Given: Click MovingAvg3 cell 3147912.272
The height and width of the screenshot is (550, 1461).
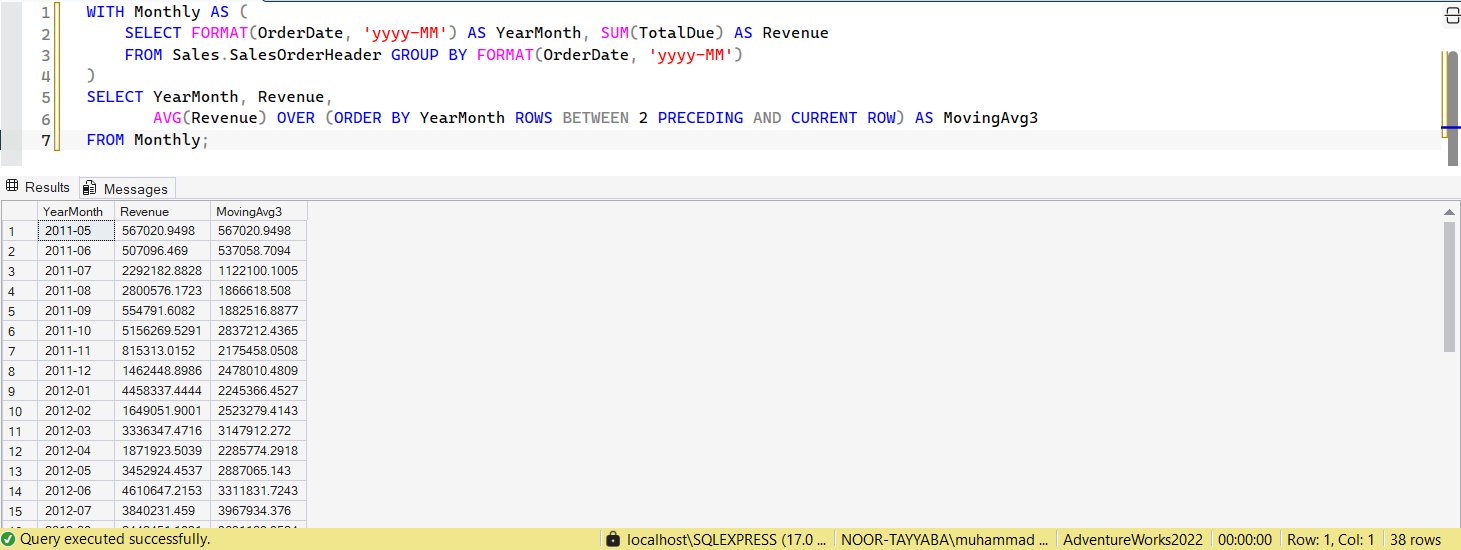Looking at the screenshot, I should (258, 431).
